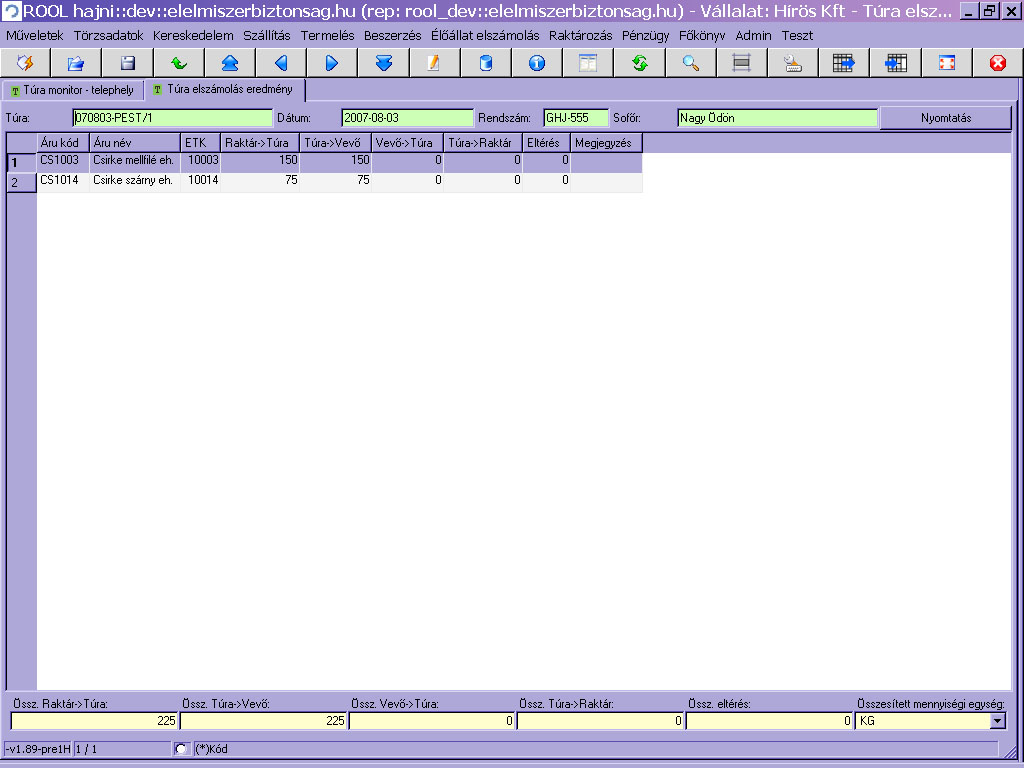Open the Raktározás menu
Viewport: 1024px width, 768px height.
[581, 35]
